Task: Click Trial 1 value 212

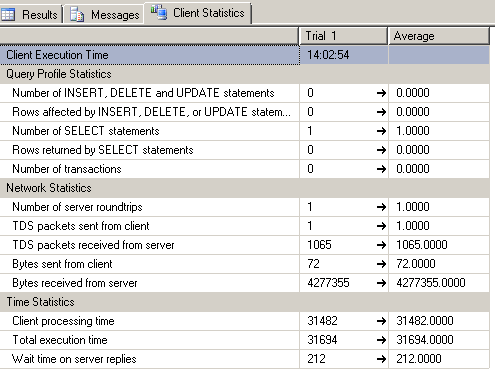Action: click(316, 359)
